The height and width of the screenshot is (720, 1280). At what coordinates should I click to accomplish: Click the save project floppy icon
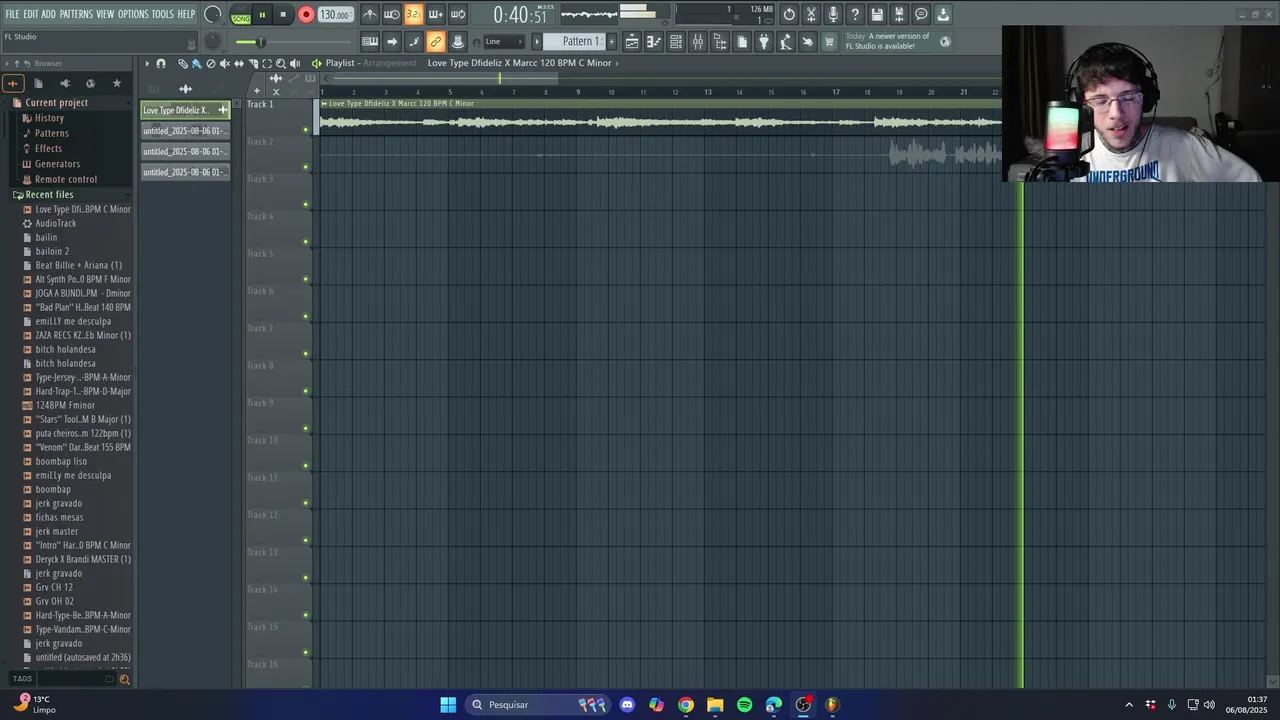click(877, 14)
